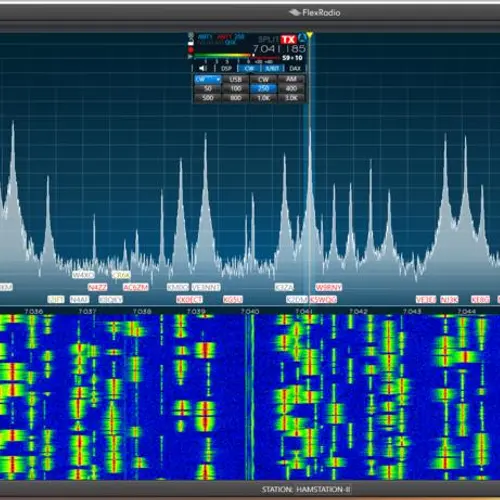
Task: Choose the 500 Hz filter preset
Action: pyautogui.click(x=207, y=98)
